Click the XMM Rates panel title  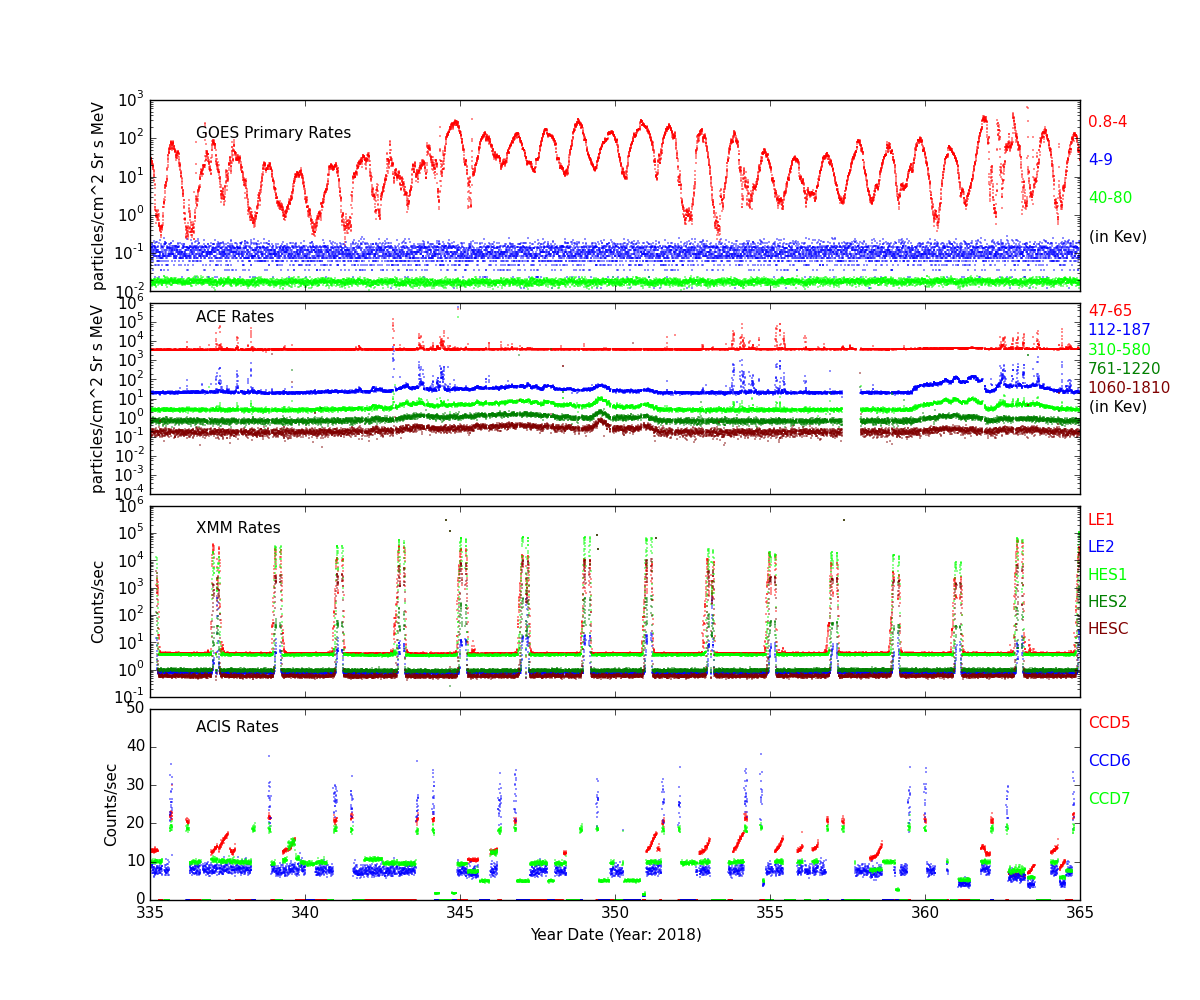click(x=238, y=528)
